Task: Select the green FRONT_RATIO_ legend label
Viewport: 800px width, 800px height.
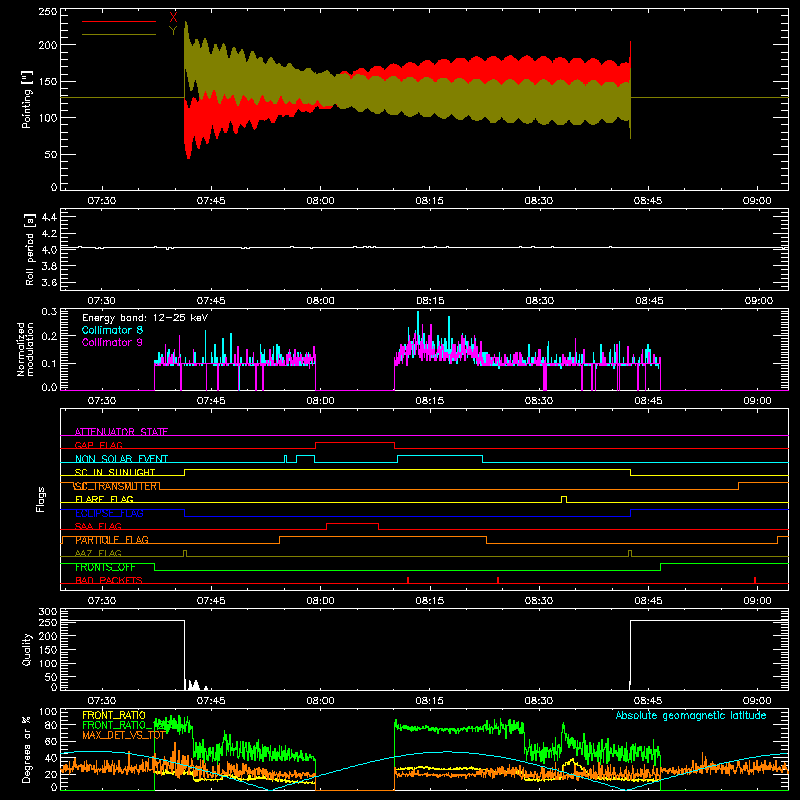Action: click(117, 726)
